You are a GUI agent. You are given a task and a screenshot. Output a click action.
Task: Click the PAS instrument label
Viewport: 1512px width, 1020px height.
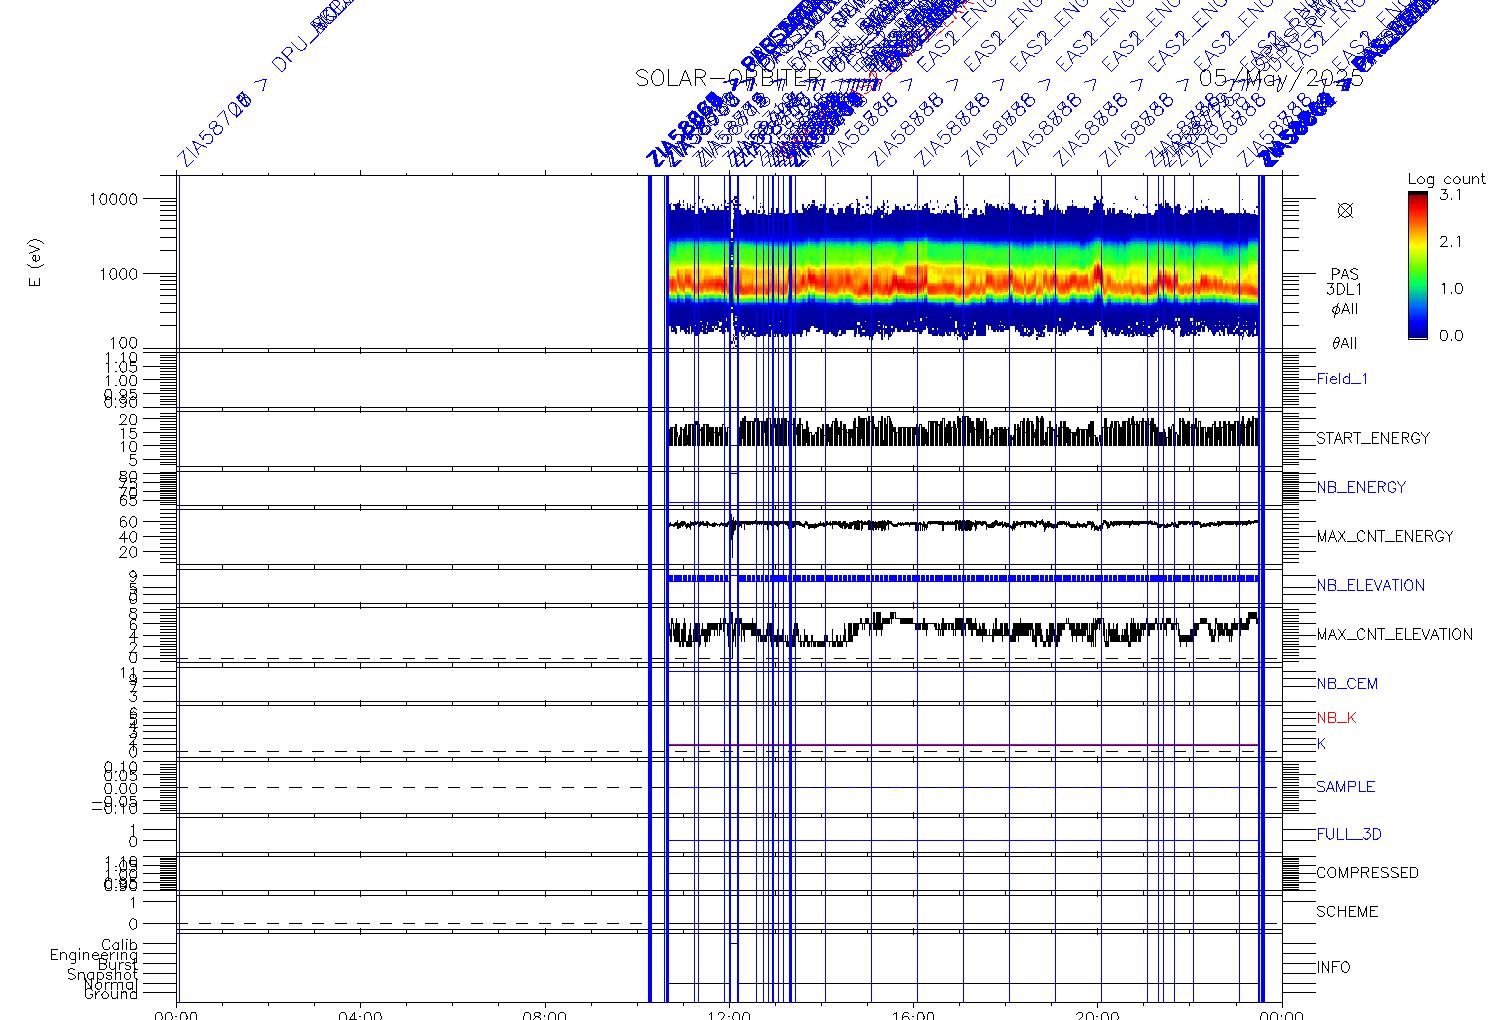[1344, 274]
